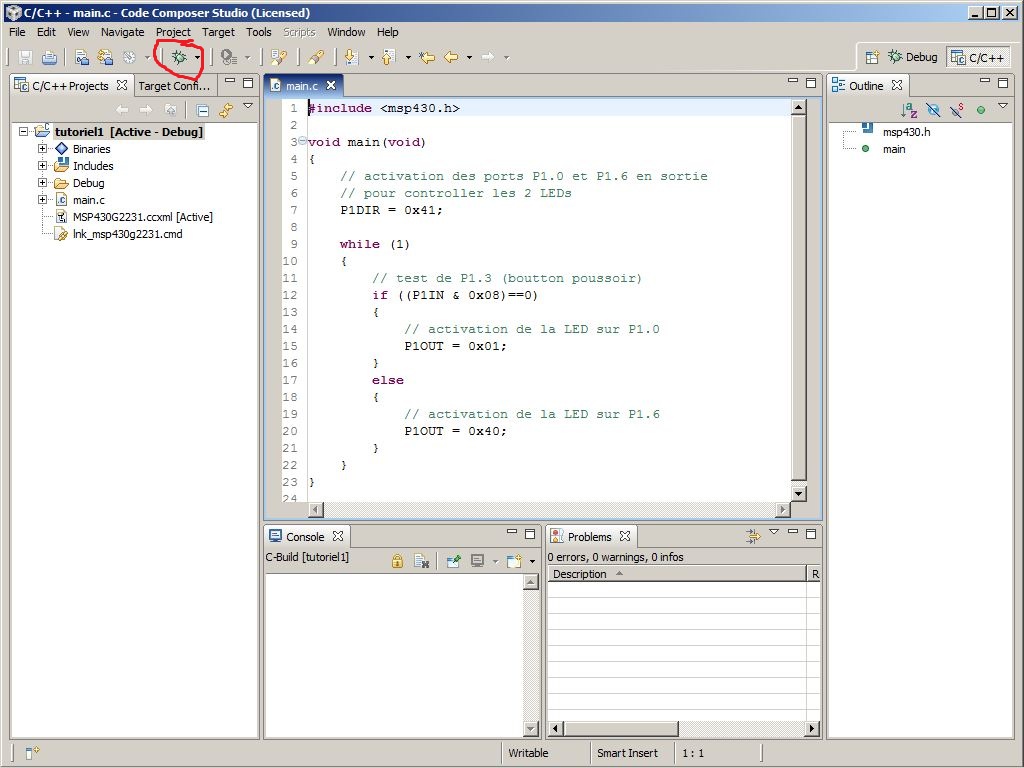Open the Back history dropdown arrow
The image size is (1024, 768).
[x=469, y=58]
